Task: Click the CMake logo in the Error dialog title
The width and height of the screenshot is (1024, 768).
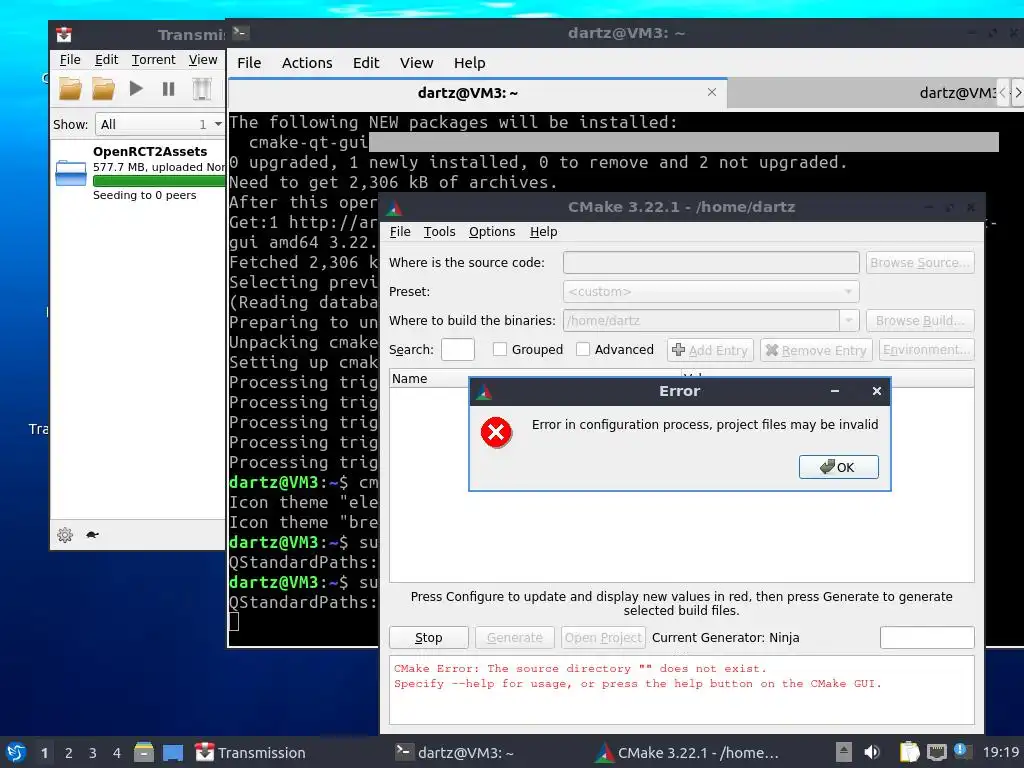Action: 484,392
